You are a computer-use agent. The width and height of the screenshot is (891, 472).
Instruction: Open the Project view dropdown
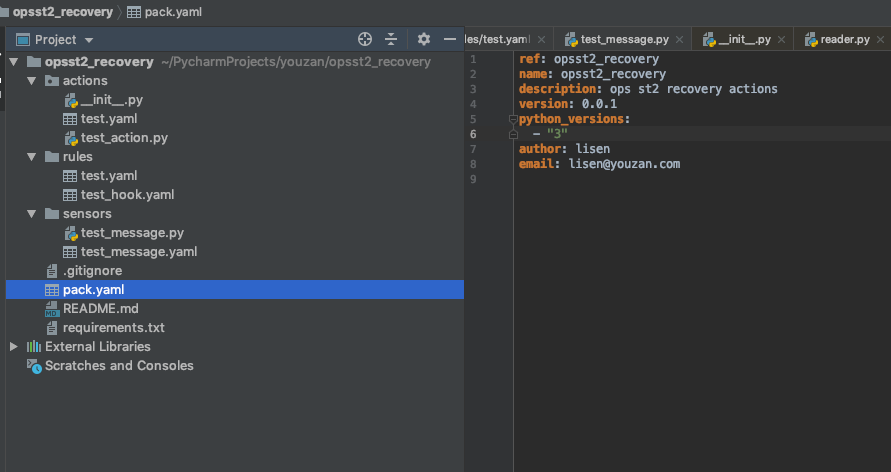(x=89, y=40)
